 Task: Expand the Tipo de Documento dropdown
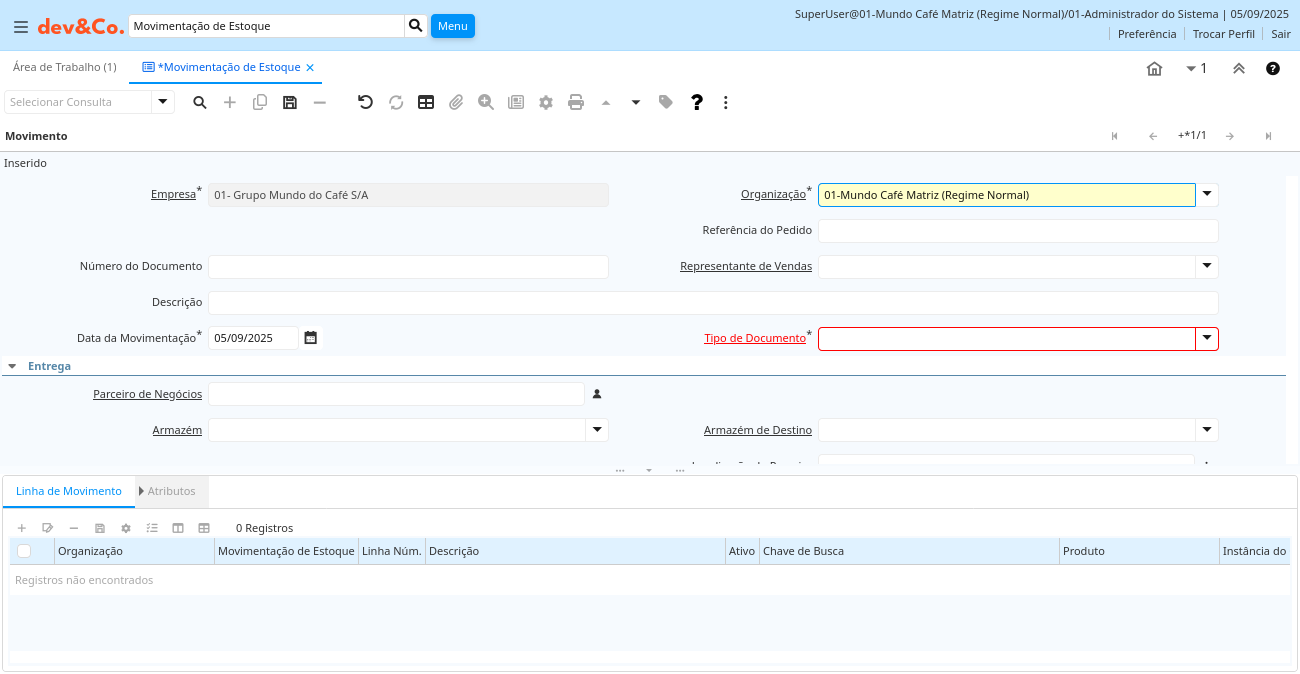pyautogui.click(x=1207, y=339)
